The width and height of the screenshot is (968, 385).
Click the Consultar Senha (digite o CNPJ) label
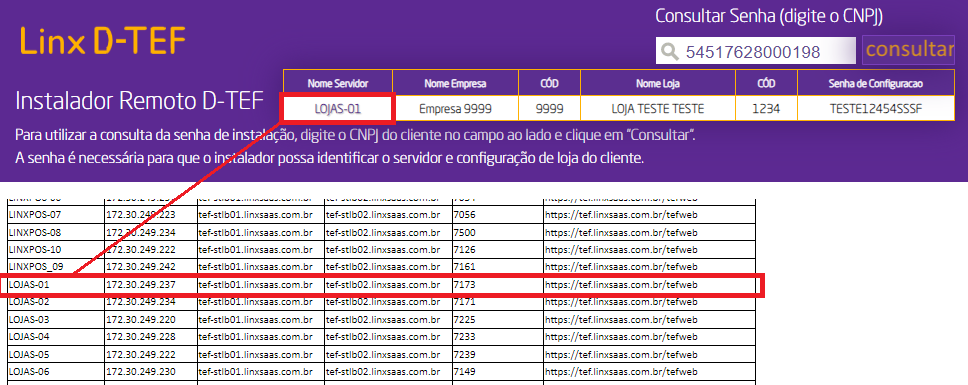pyautogui.click(x=769, y=17)
